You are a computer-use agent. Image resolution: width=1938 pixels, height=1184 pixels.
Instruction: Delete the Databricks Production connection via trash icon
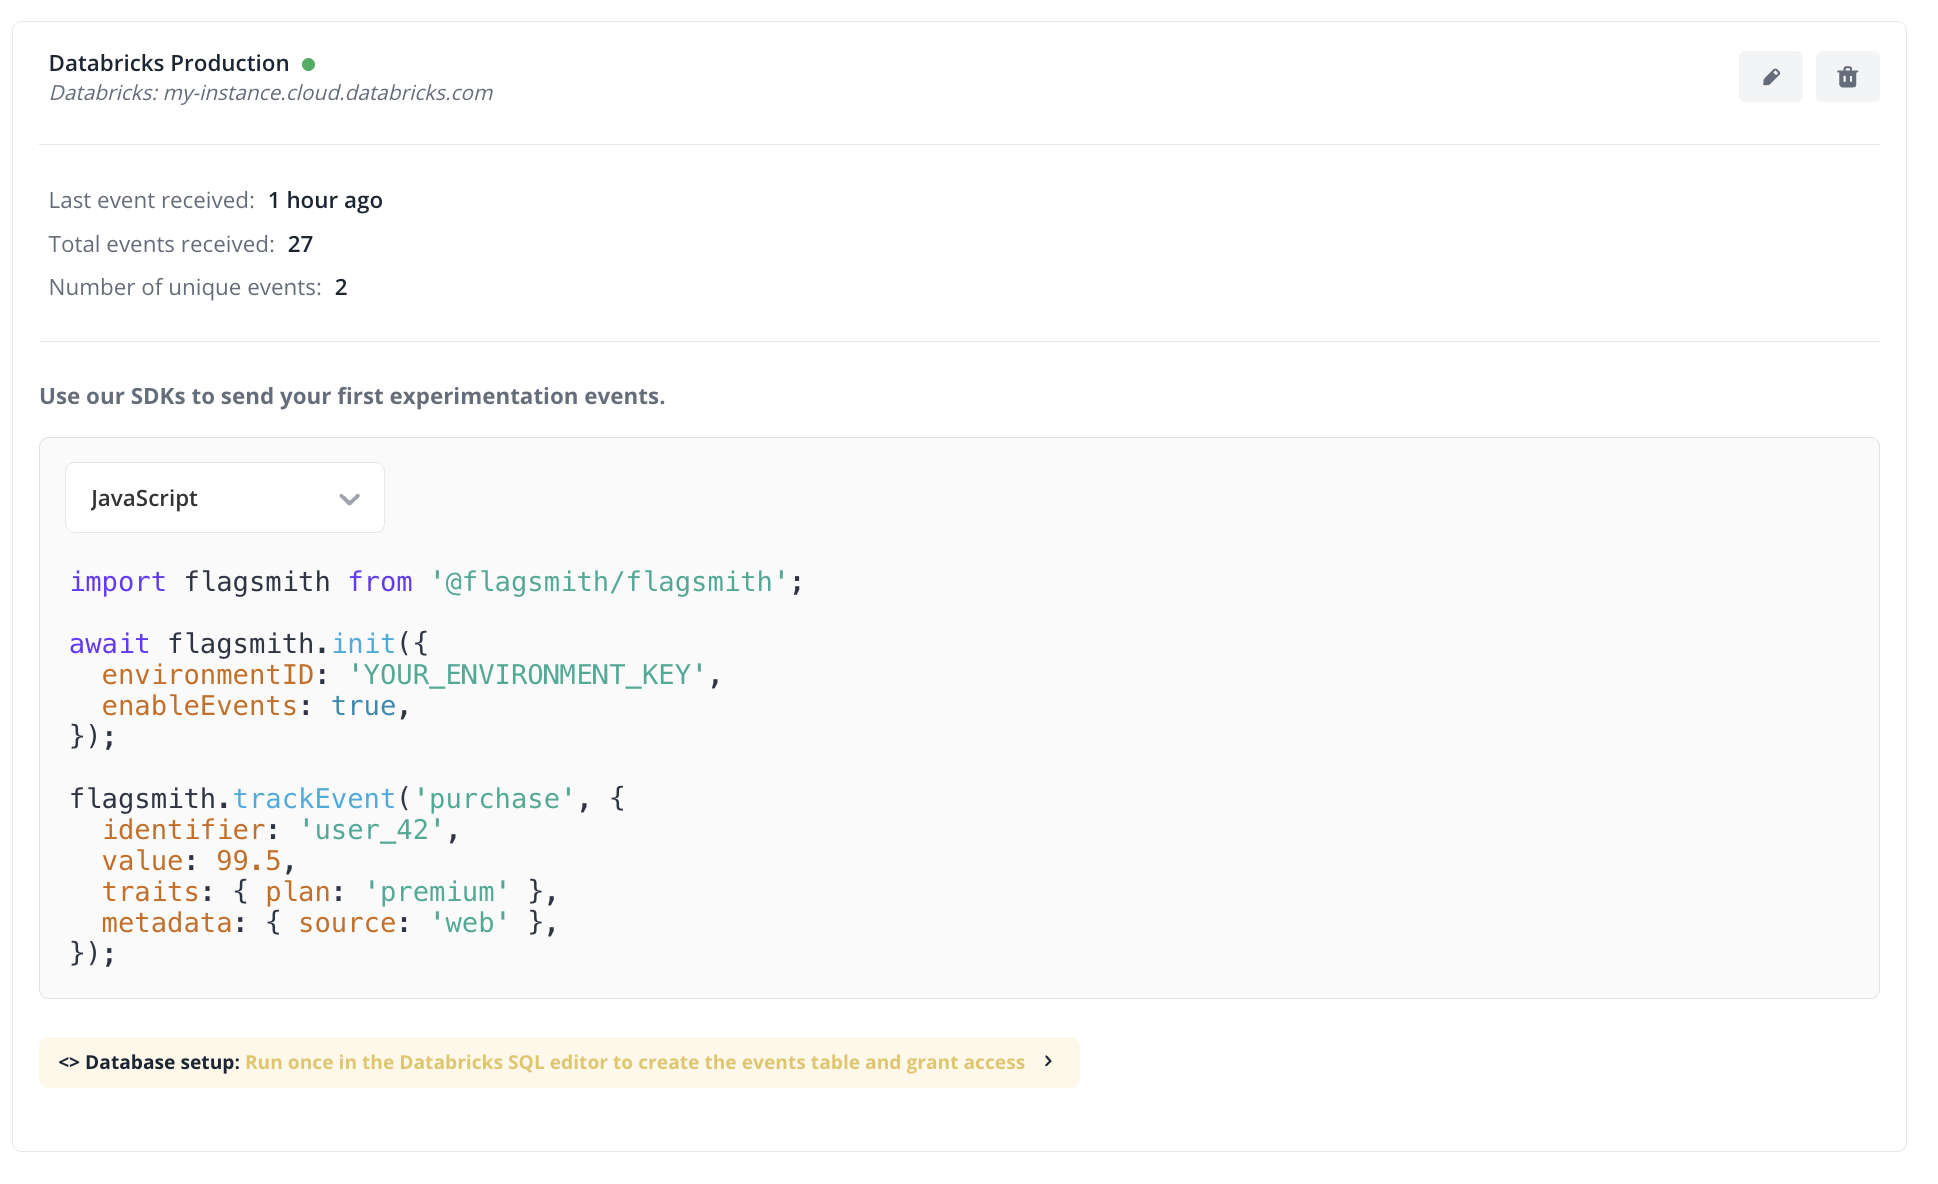pos(1847,77)
